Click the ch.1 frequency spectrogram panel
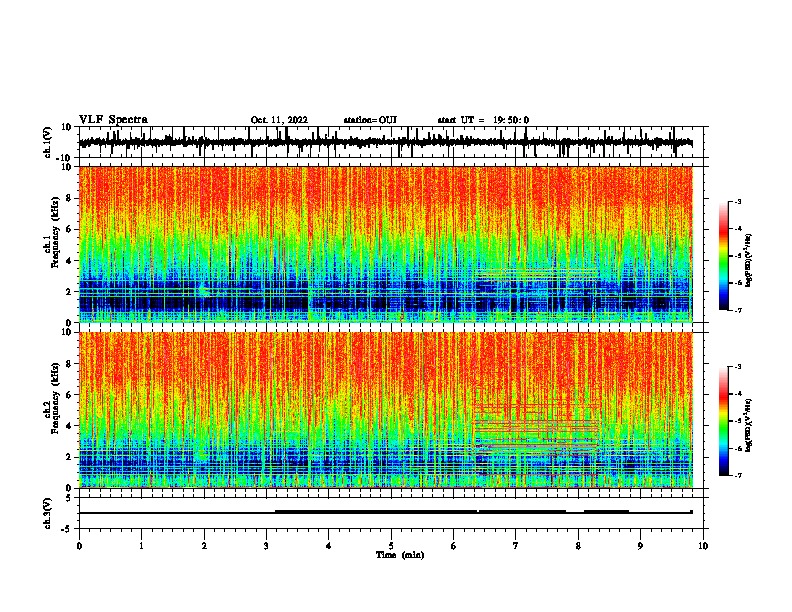The image size is (792, 612). (x=386, y=244)
